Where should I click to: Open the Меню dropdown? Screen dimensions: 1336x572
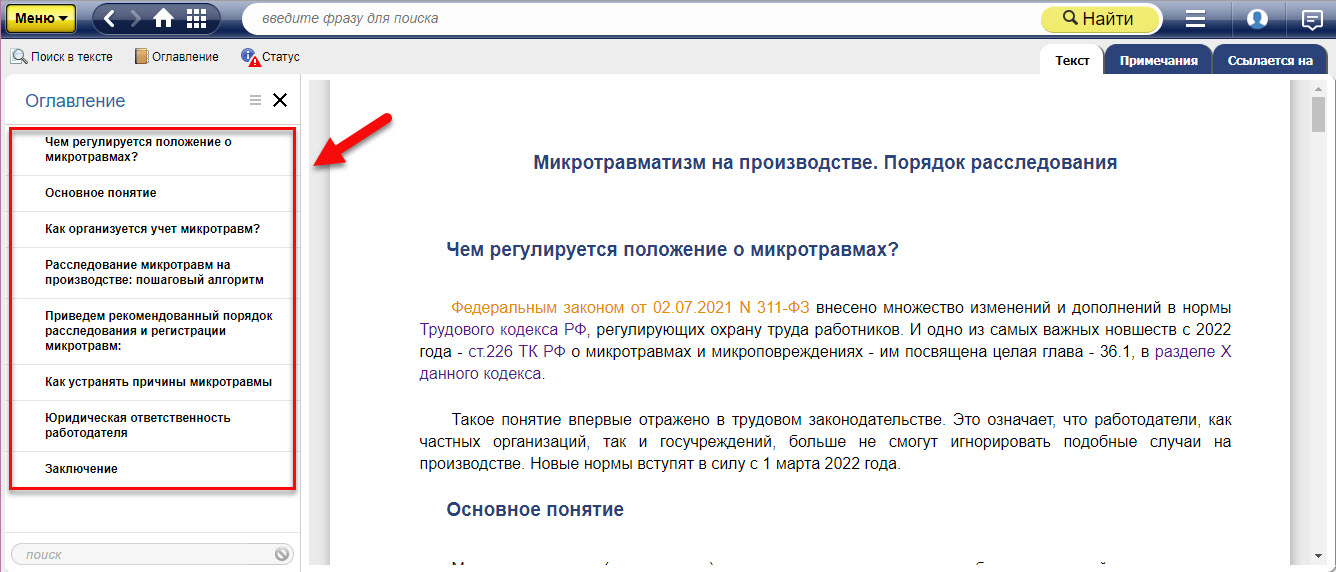tap(41, 18)
